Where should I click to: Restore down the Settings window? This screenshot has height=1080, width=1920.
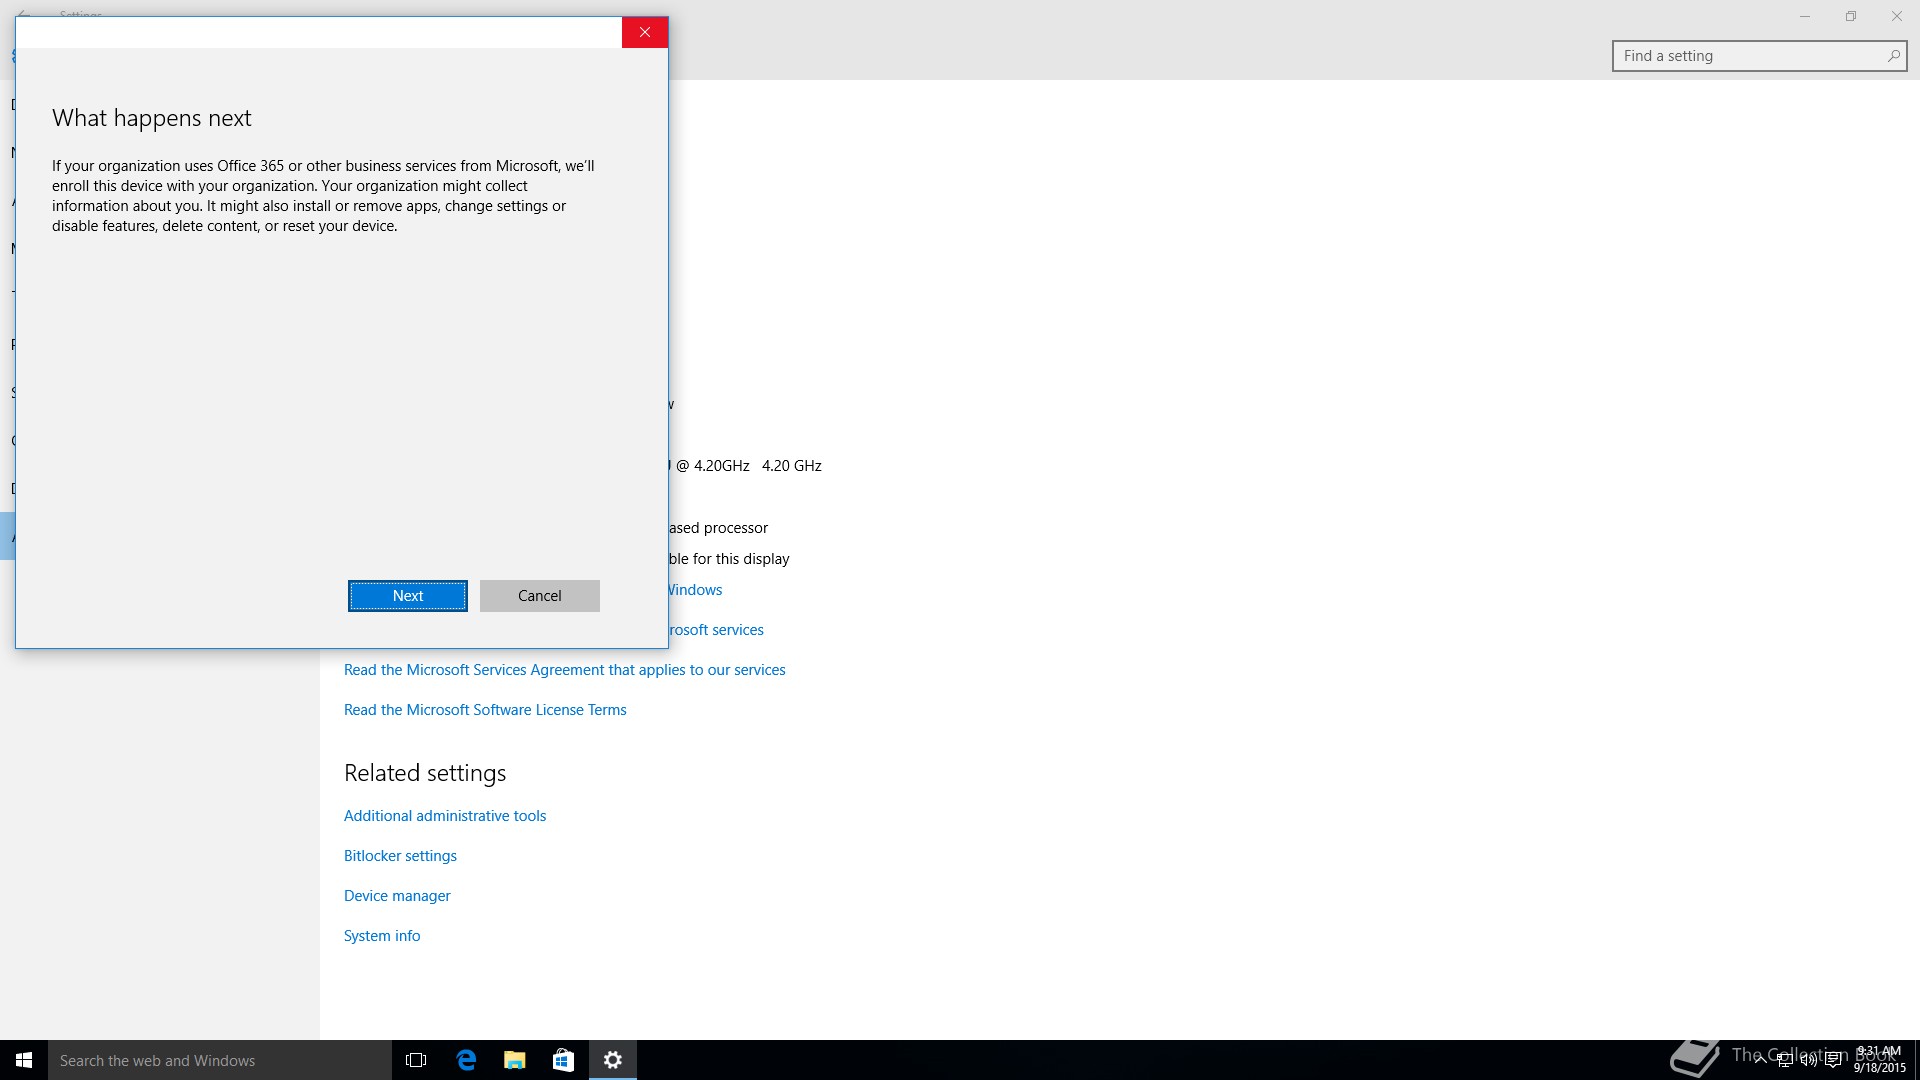tap(1851, 16)
